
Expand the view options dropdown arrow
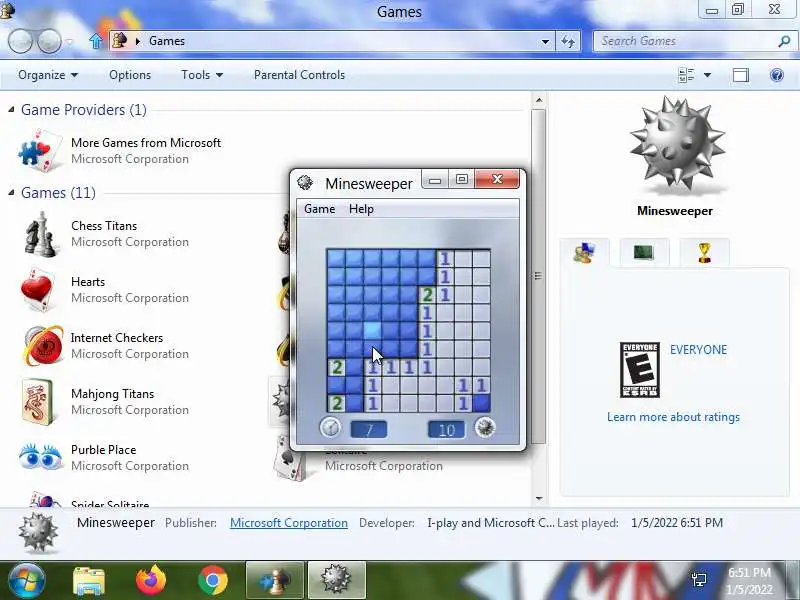[x=707, y=76]
